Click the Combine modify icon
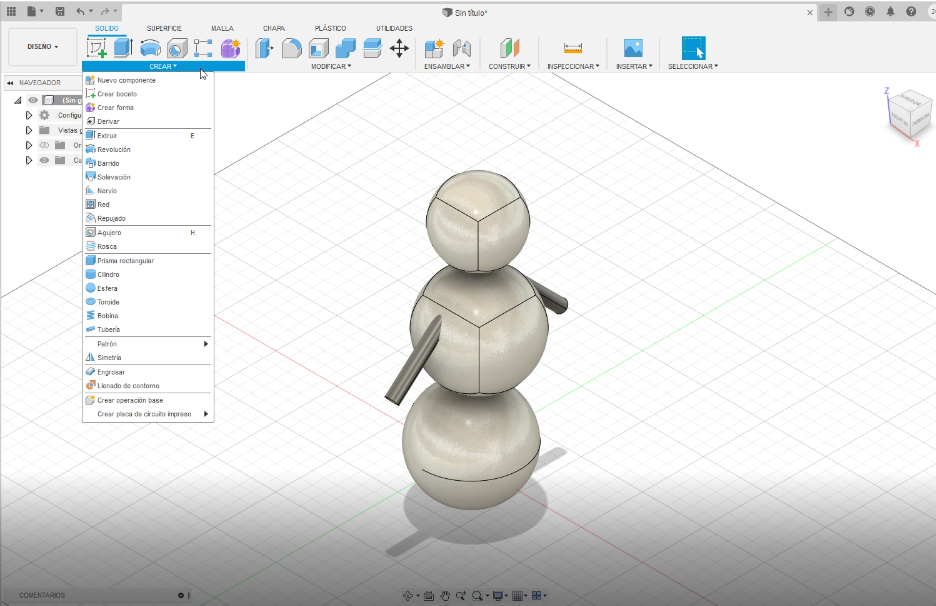The image size is (936, 606). tap(345, 48)
